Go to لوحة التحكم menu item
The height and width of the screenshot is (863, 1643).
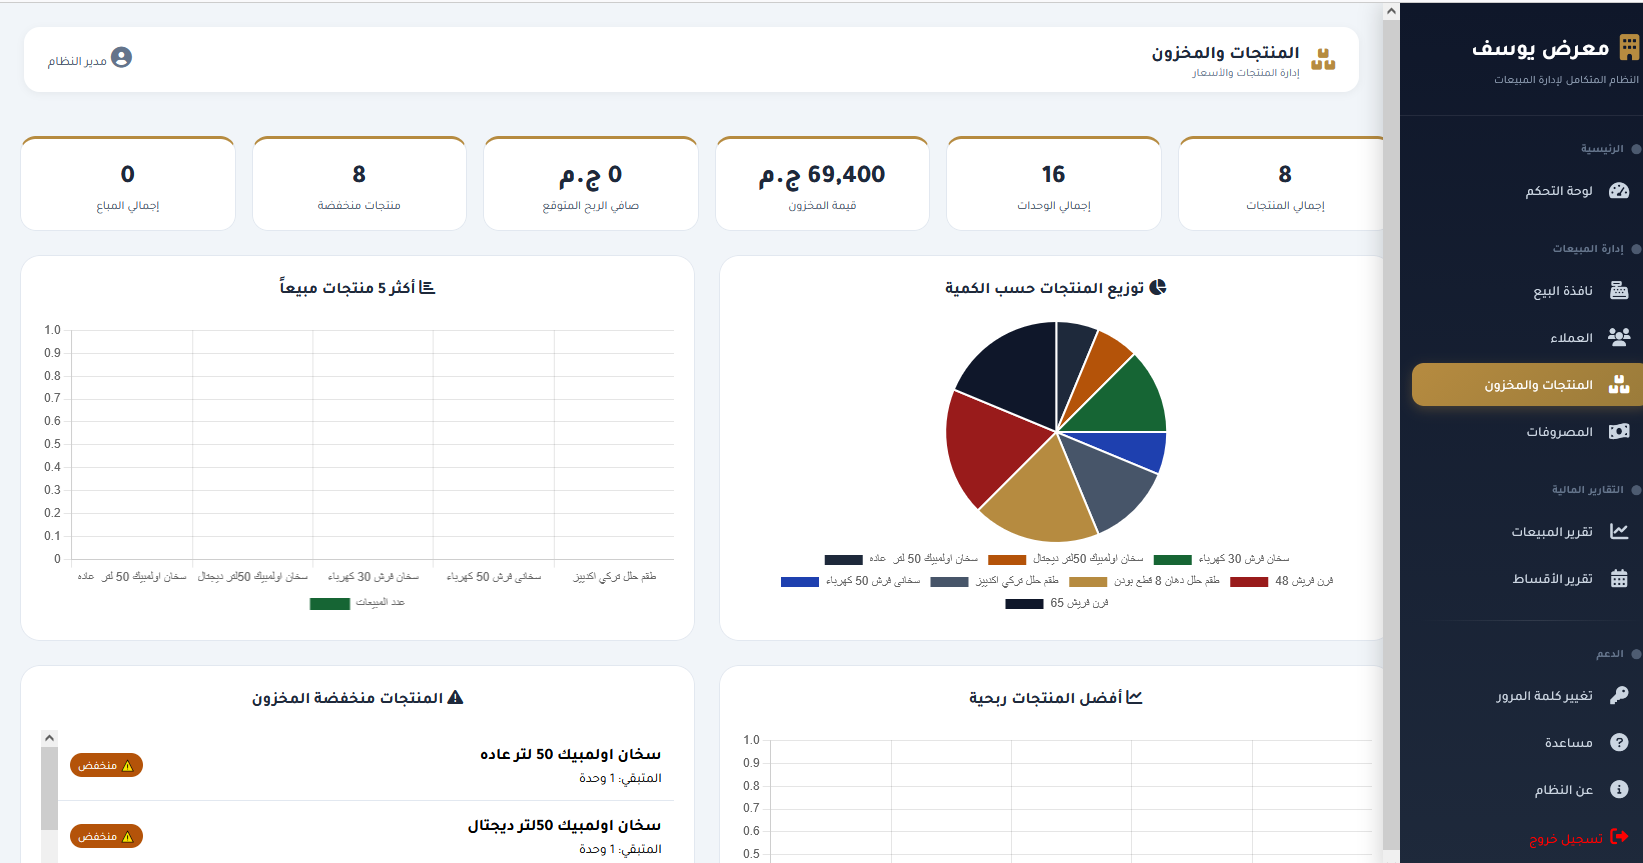(x=1527, y=191)
